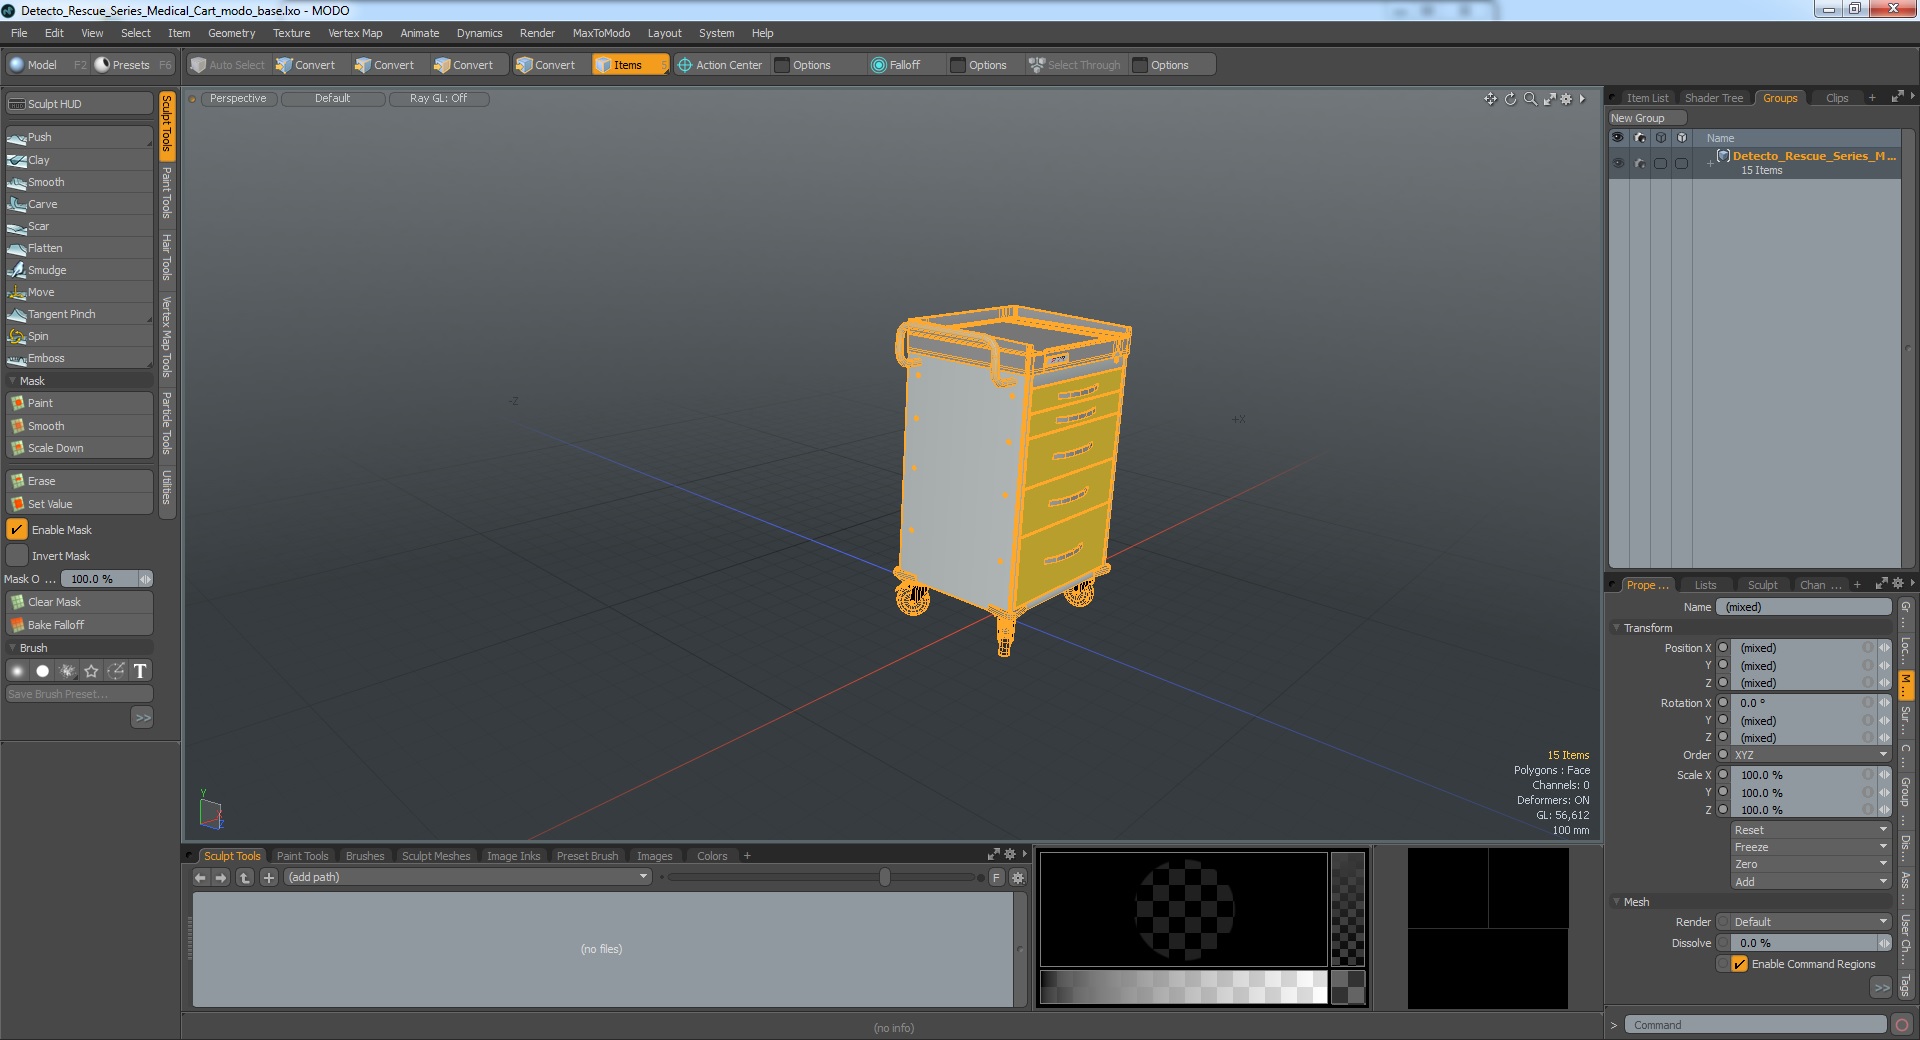This screenshot has width=1920, height=1040.
Task: Toggle visibility eye of Detecto group
Action: pyautogui.click(x=1618, y=163)
